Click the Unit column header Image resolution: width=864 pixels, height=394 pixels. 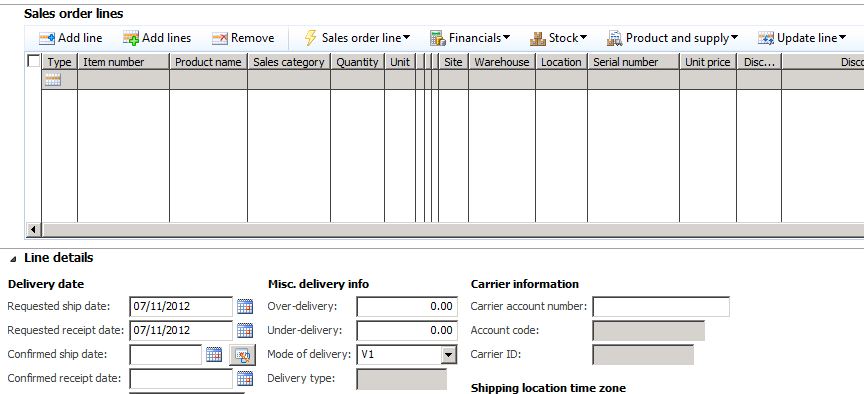coord(400,62)
